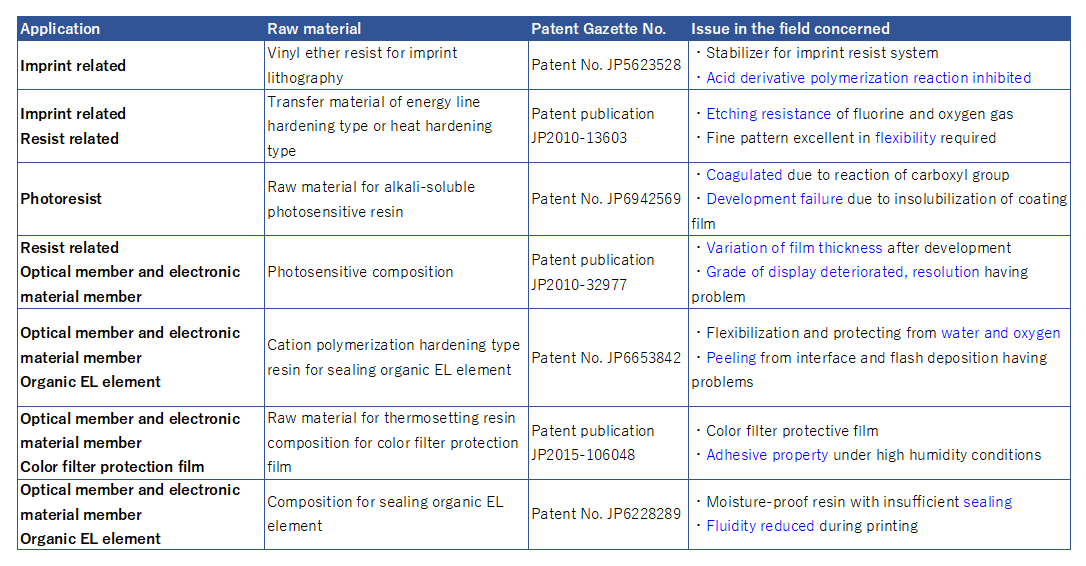Open the 'Peeling' link
The image size is (1086, 566).
pyautogui.click(x=731, y=357)
